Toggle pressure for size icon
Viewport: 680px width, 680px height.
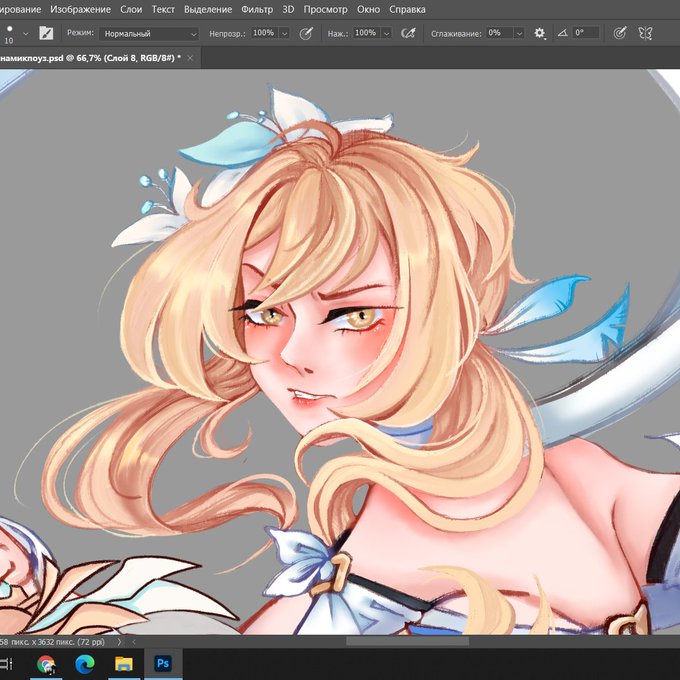tap(620, 33)
